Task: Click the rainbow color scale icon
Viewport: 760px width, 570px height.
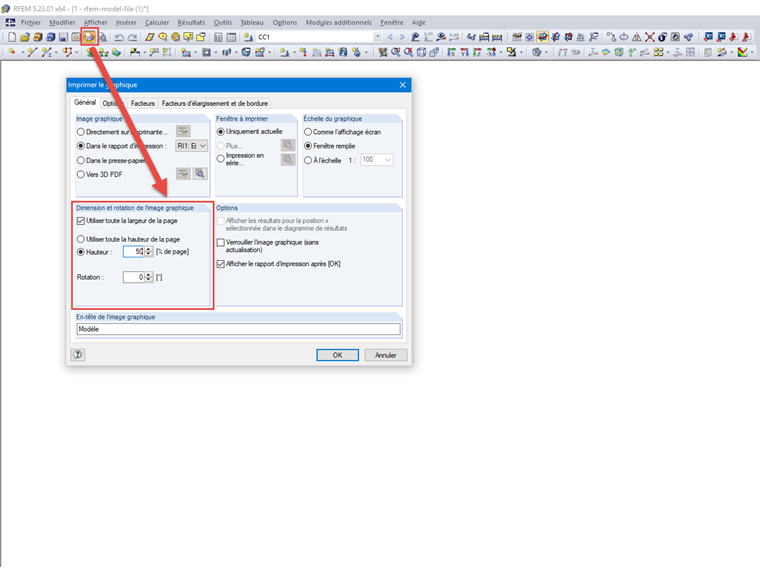Action: tap(742, 52)
